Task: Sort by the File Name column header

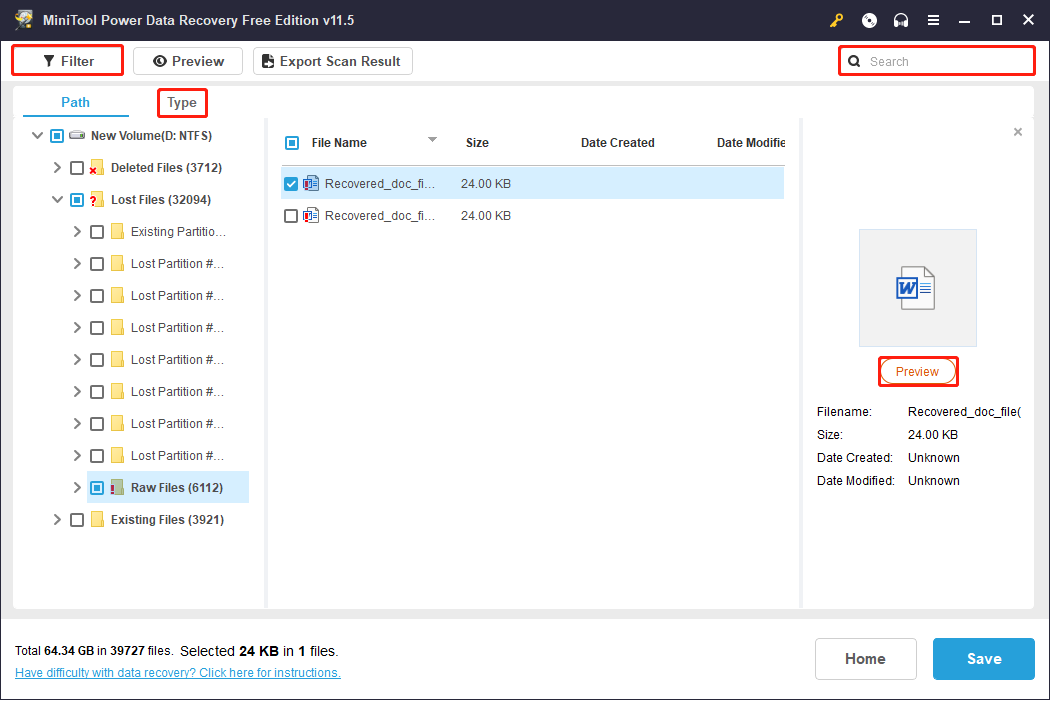Action: [339, 143]
